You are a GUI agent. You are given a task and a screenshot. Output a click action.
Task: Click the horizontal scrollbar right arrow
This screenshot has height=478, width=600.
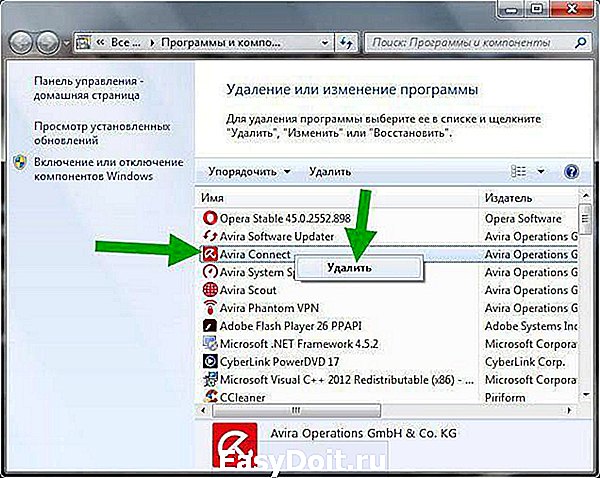pyautogui.click(x=569, y=410)
